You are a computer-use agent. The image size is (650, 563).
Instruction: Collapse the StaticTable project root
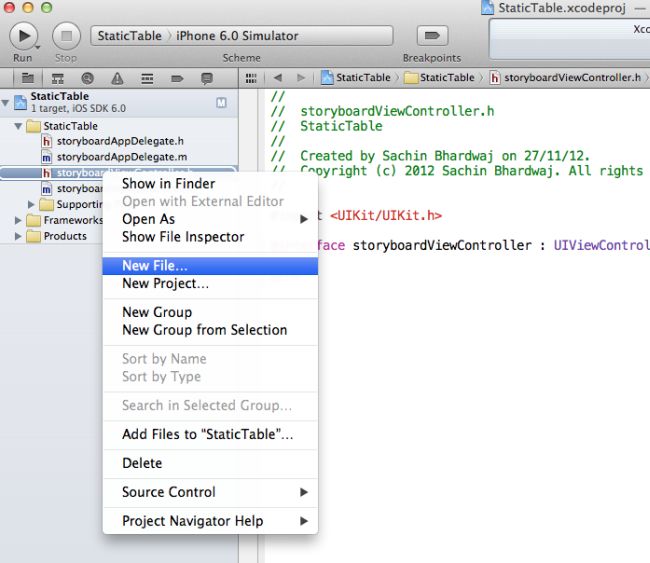pos(5,102)
